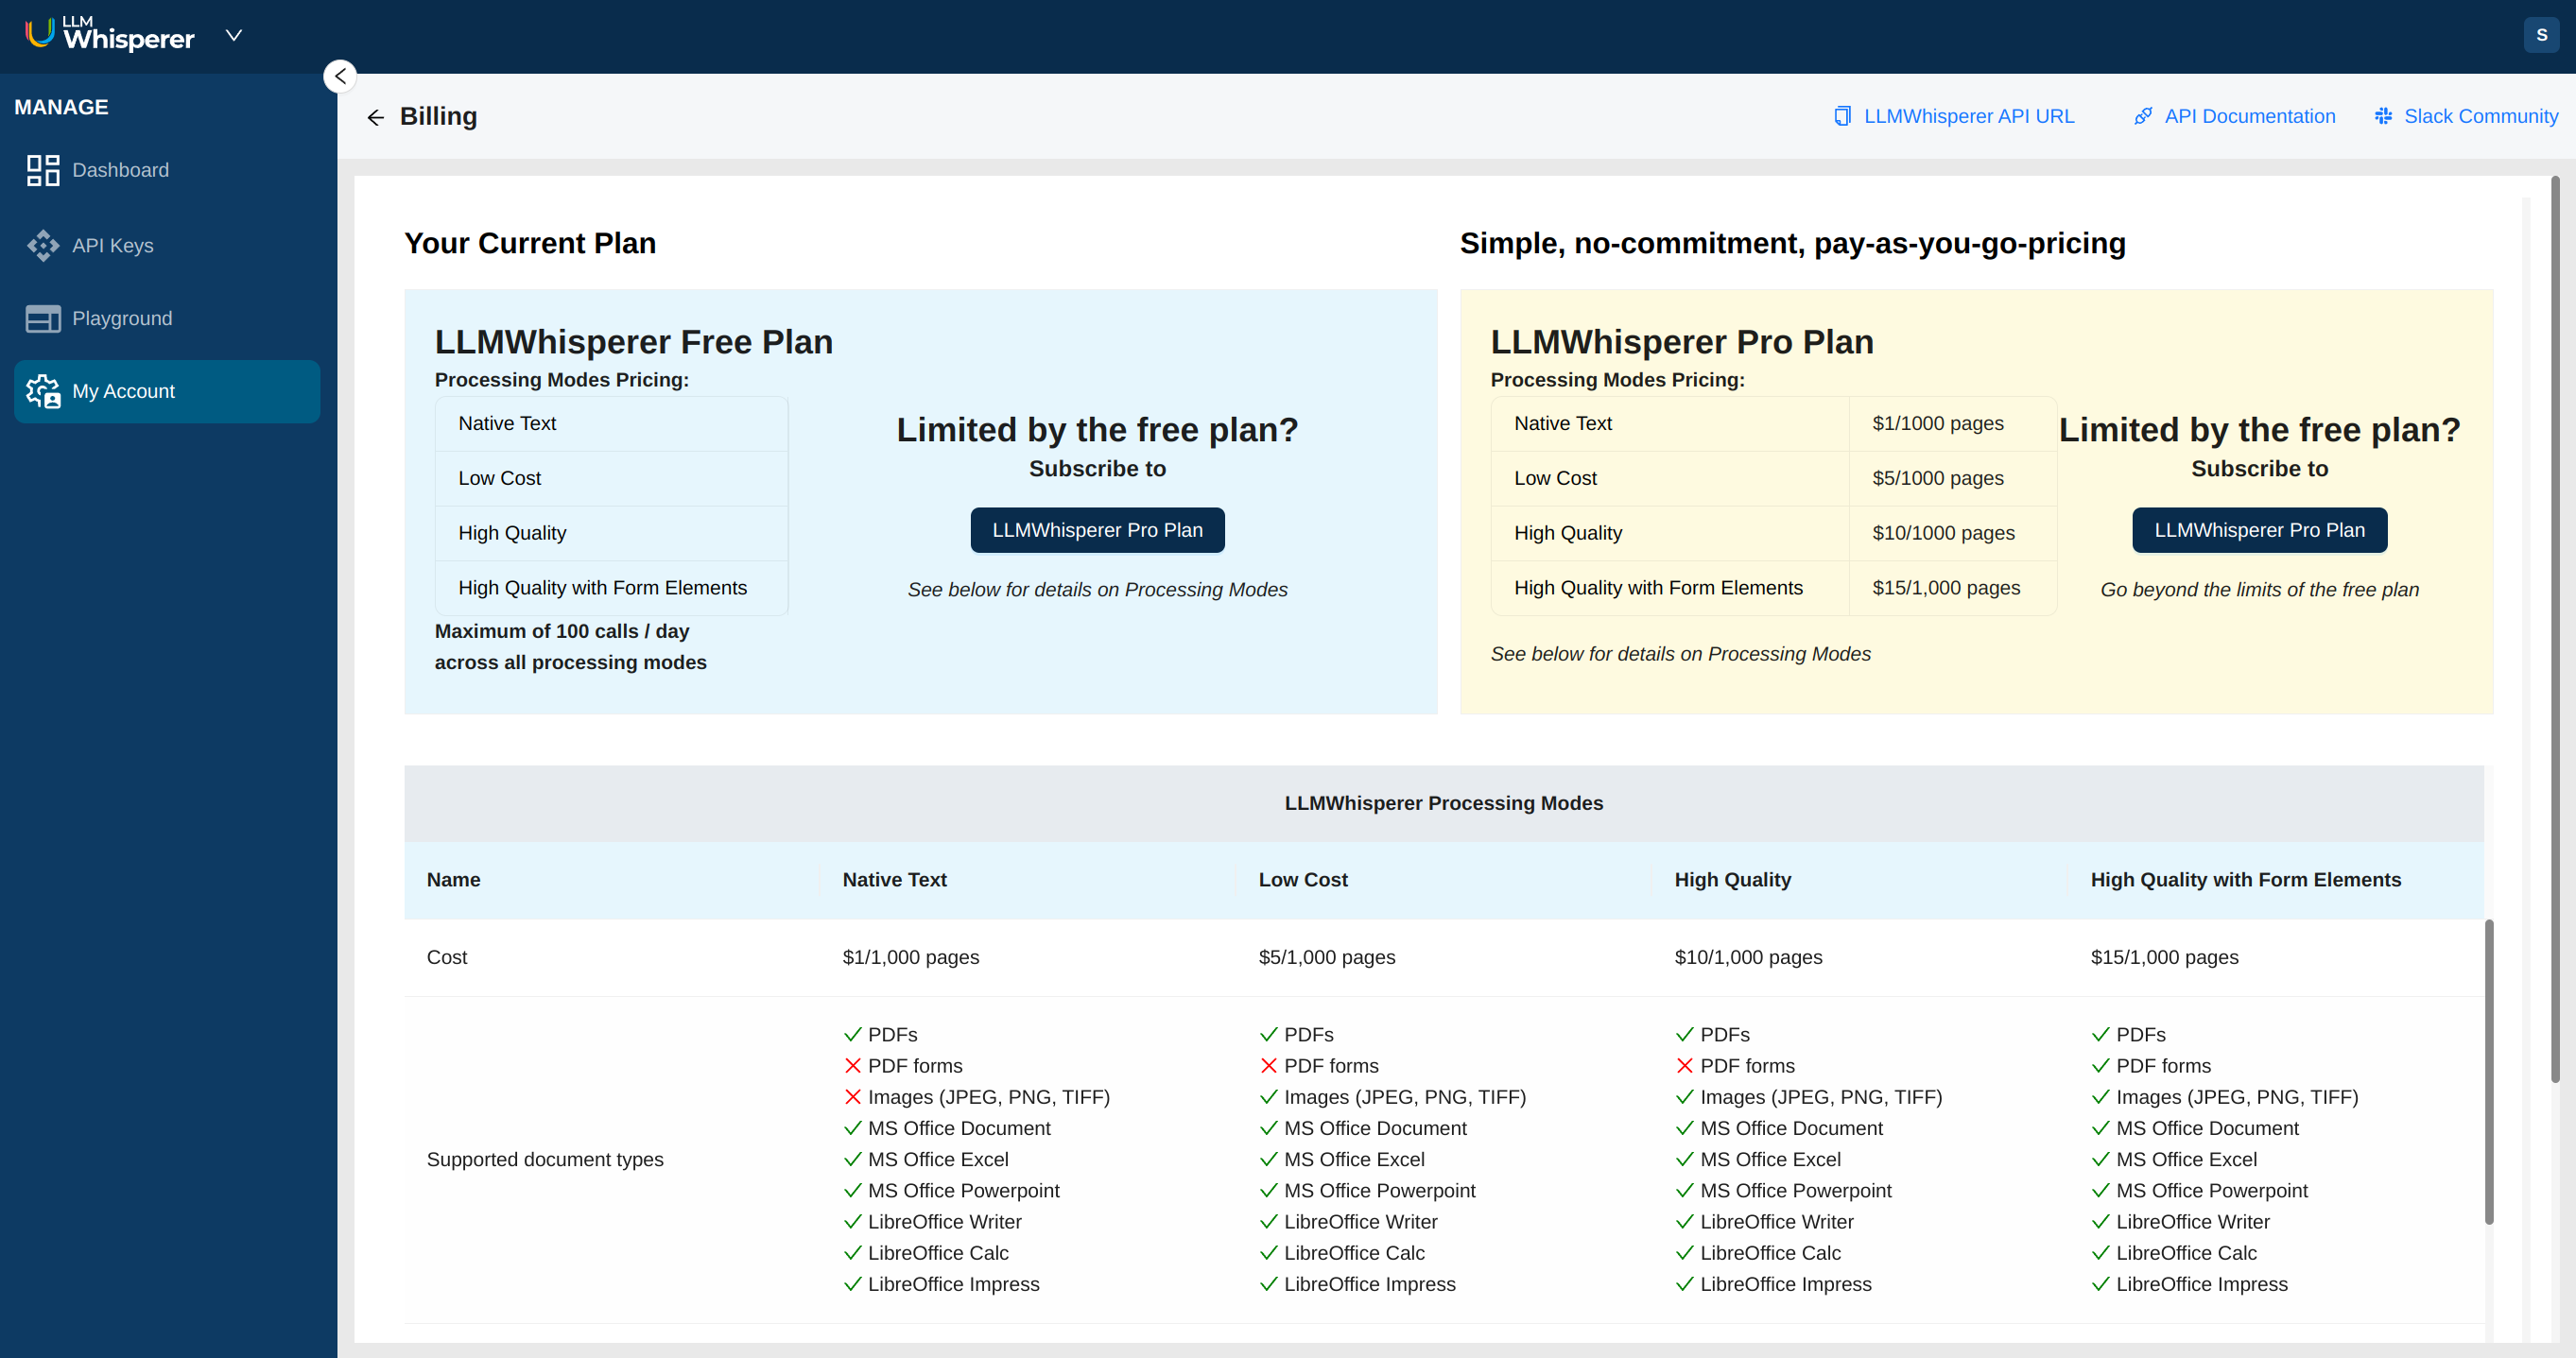2576x1358 pixels.
Task: Open Dashboard in the sidebar
Action: [167, 170]
